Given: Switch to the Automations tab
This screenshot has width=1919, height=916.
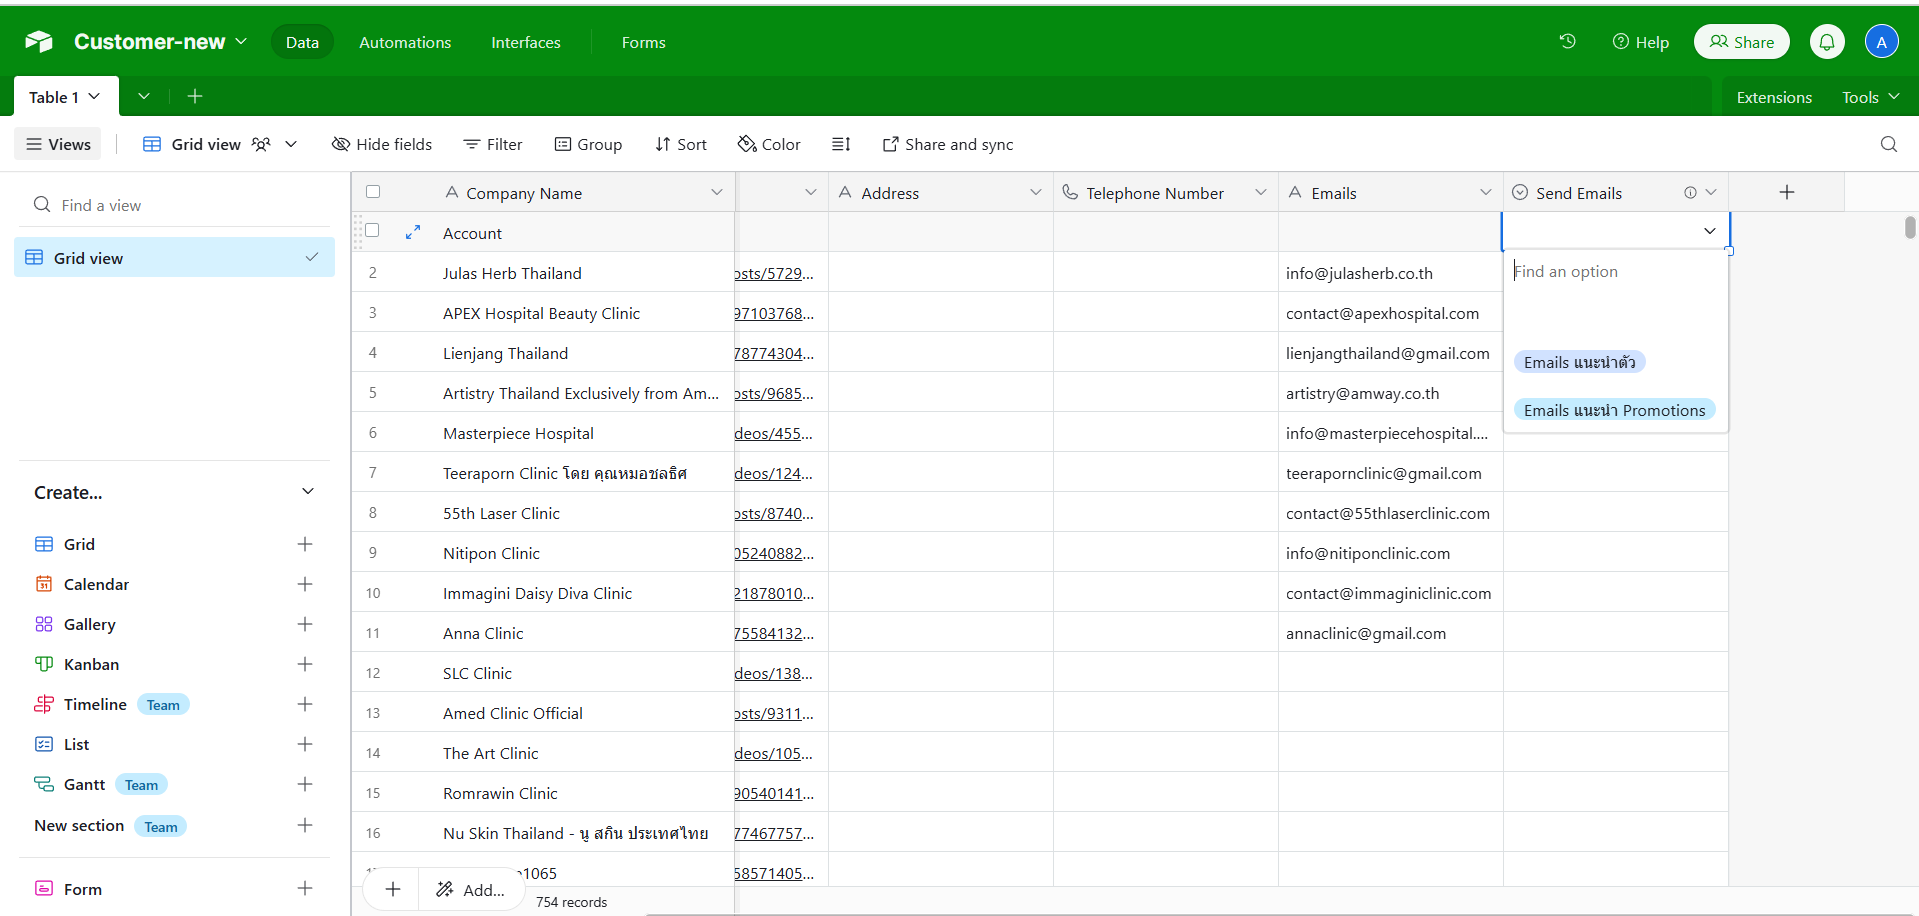Looking at the screenshot, I should pos(405,42).
